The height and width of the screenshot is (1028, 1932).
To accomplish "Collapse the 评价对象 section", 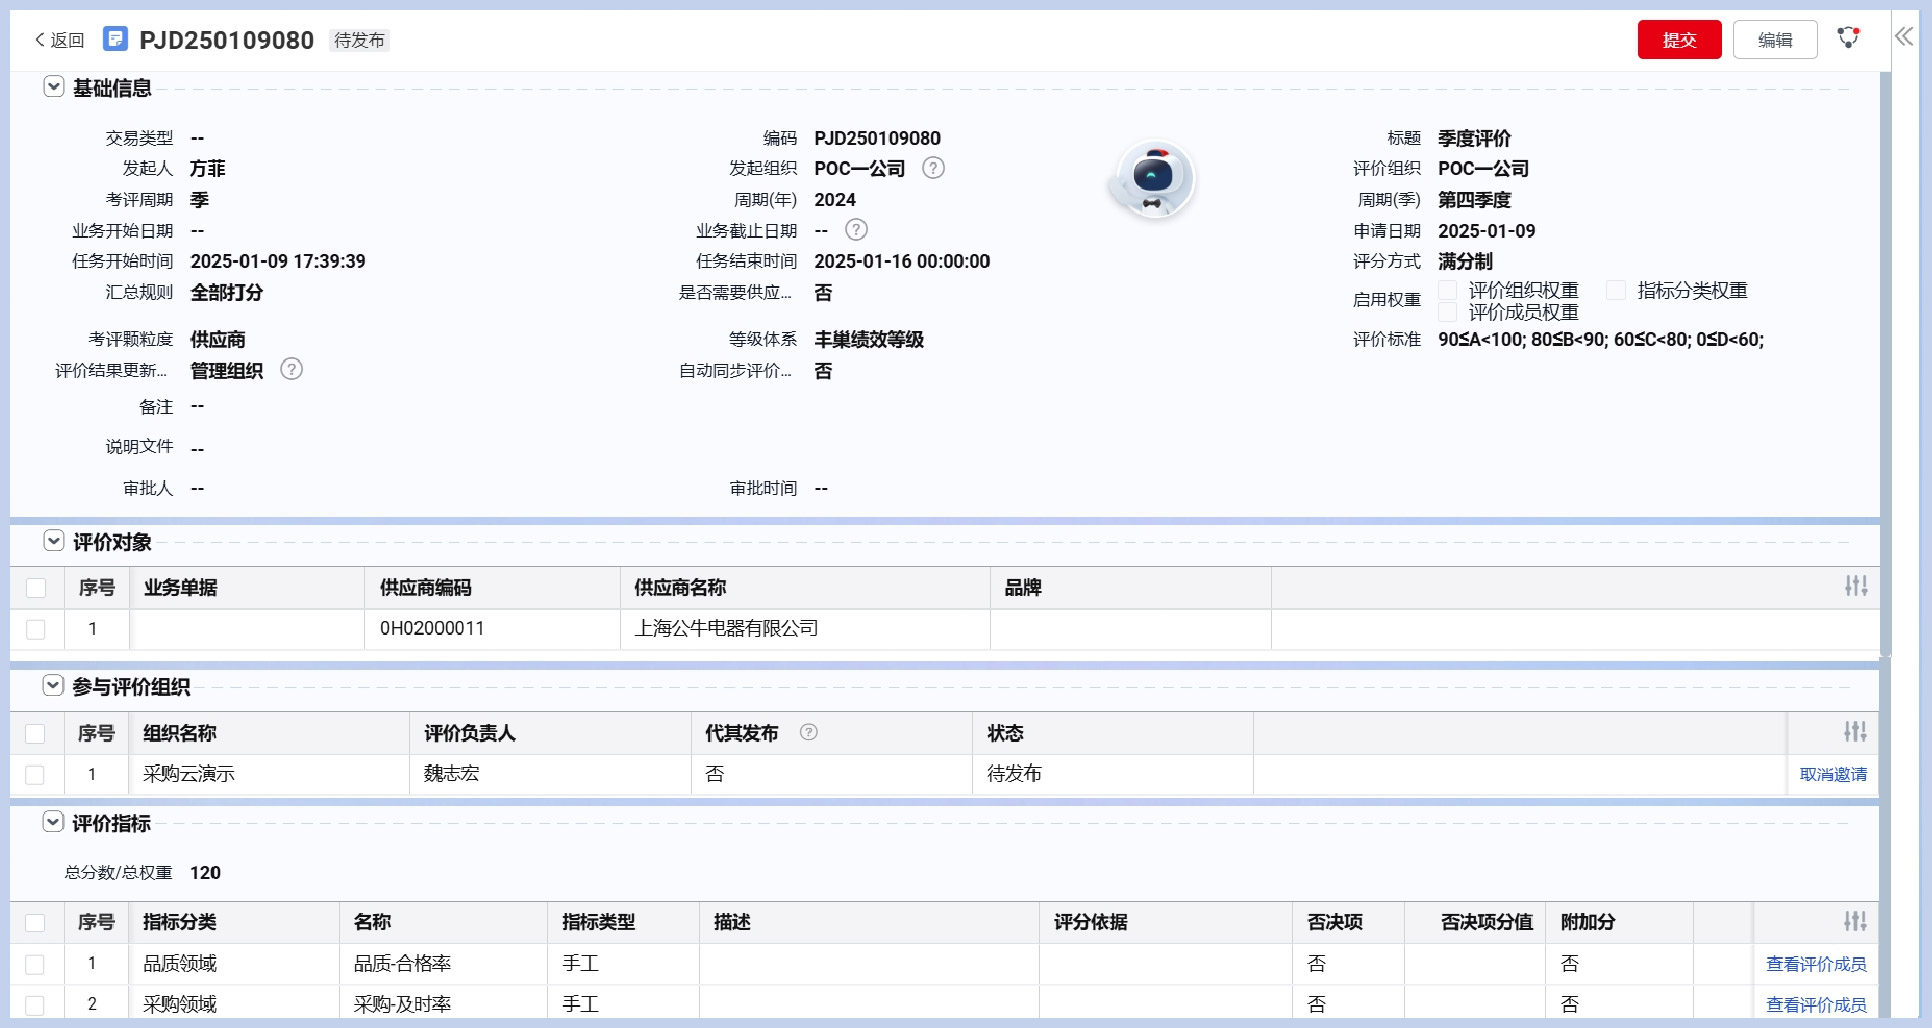I will tap(54, 541).
